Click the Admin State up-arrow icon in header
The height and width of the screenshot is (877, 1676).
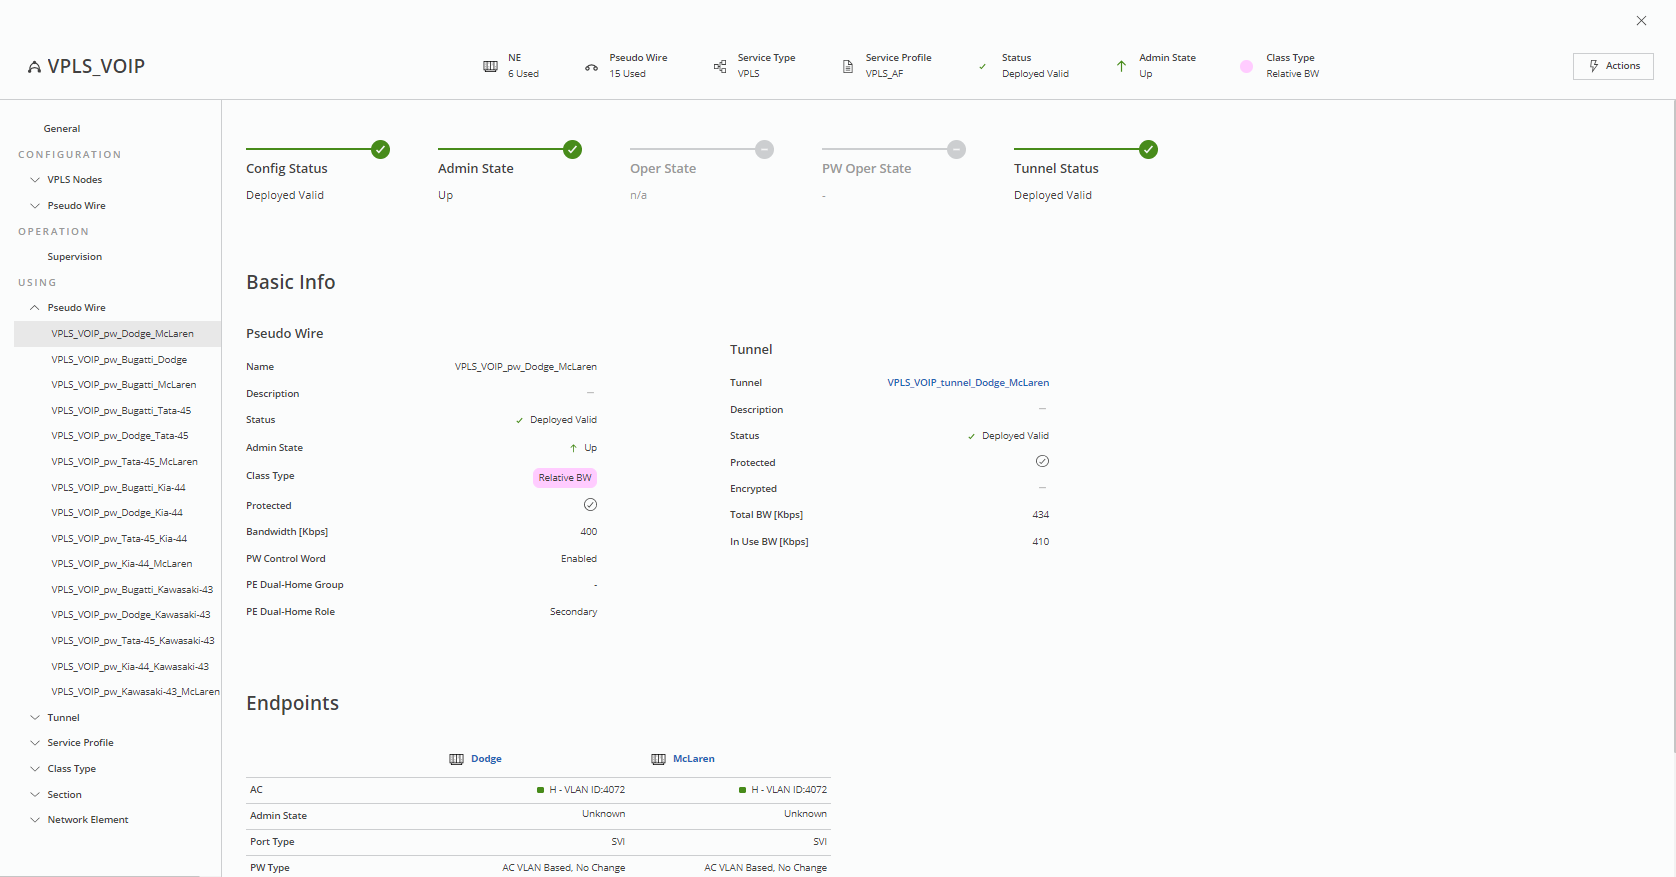click(x=1121, y=66)
